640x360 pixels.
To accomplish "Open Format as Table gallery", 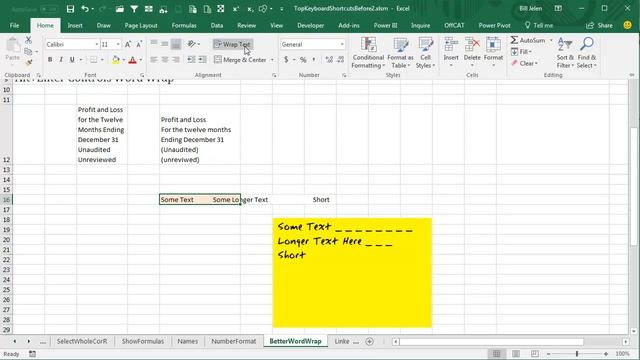I will point(400,53).
